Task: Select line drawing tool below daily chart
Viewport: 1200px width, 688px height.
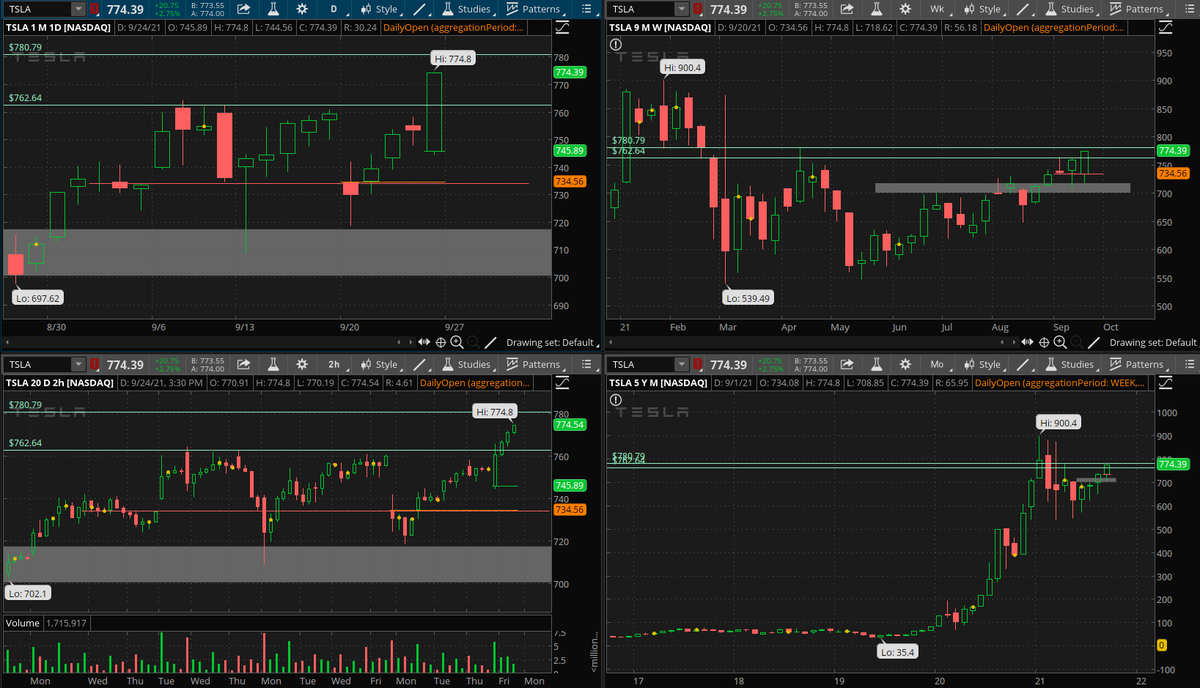Action: tap(493, 342)
